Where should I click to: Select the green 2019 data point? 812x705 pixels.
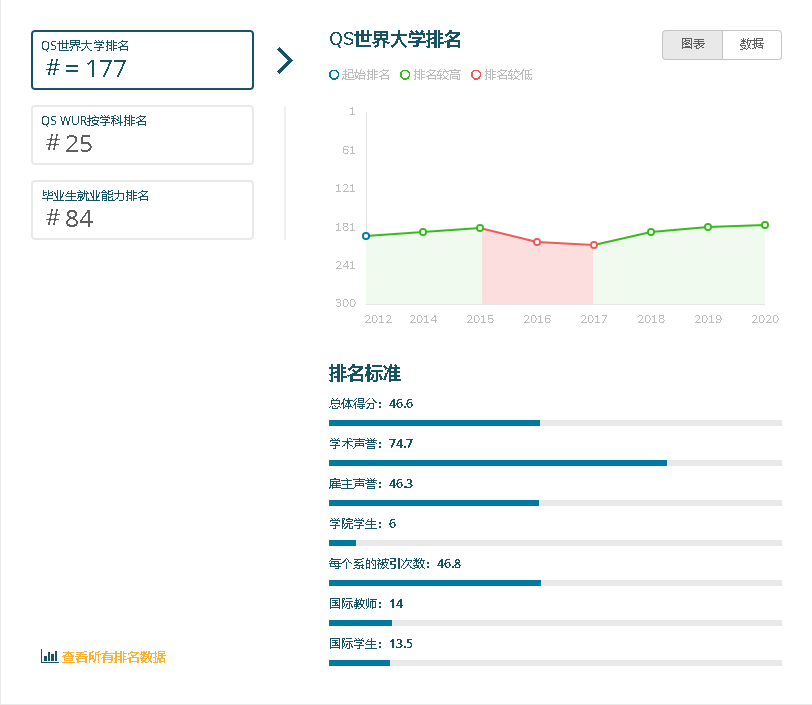708,227
